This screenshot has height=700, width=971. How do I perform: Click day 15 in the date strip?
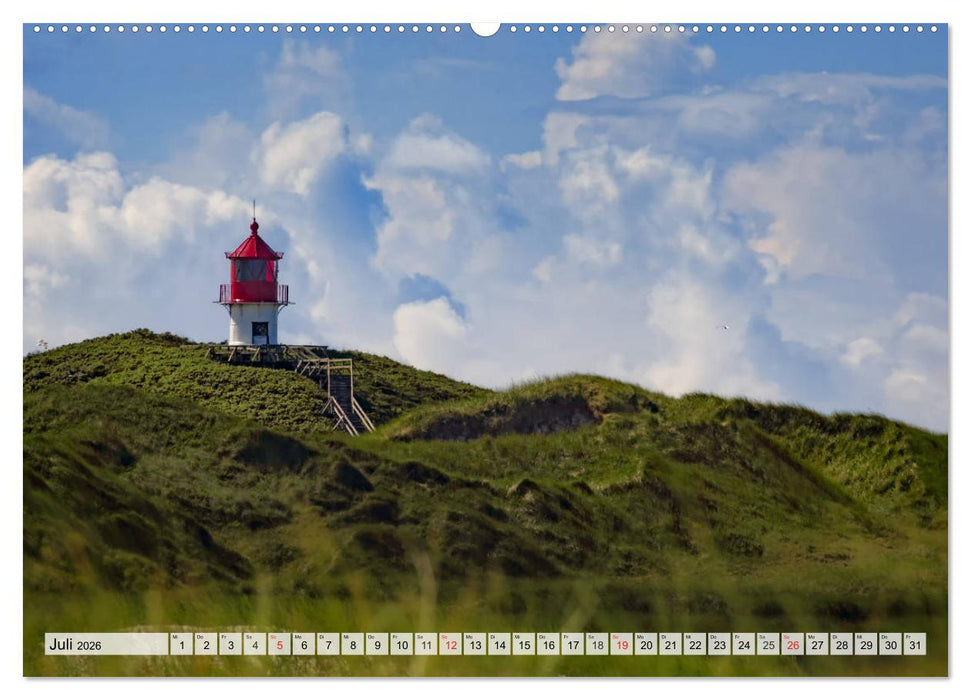coord(523,644)
